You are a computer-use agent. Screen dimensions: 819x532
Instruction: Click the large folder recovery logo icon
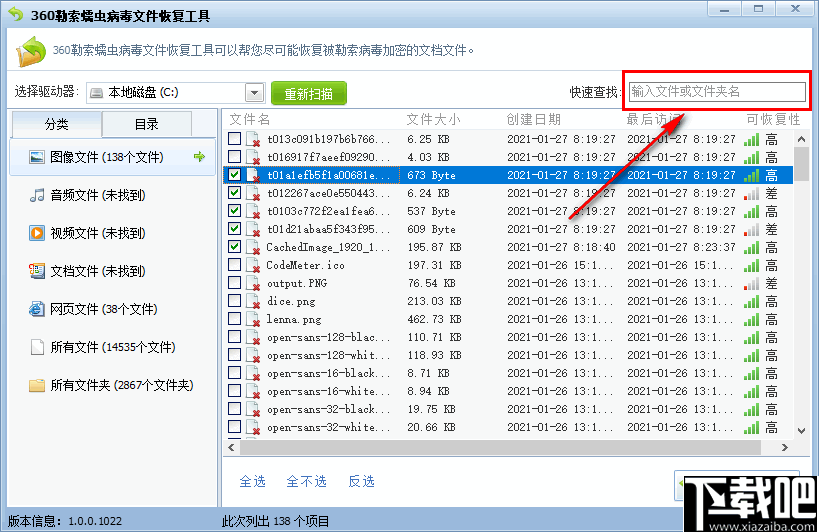click(31, 51)
